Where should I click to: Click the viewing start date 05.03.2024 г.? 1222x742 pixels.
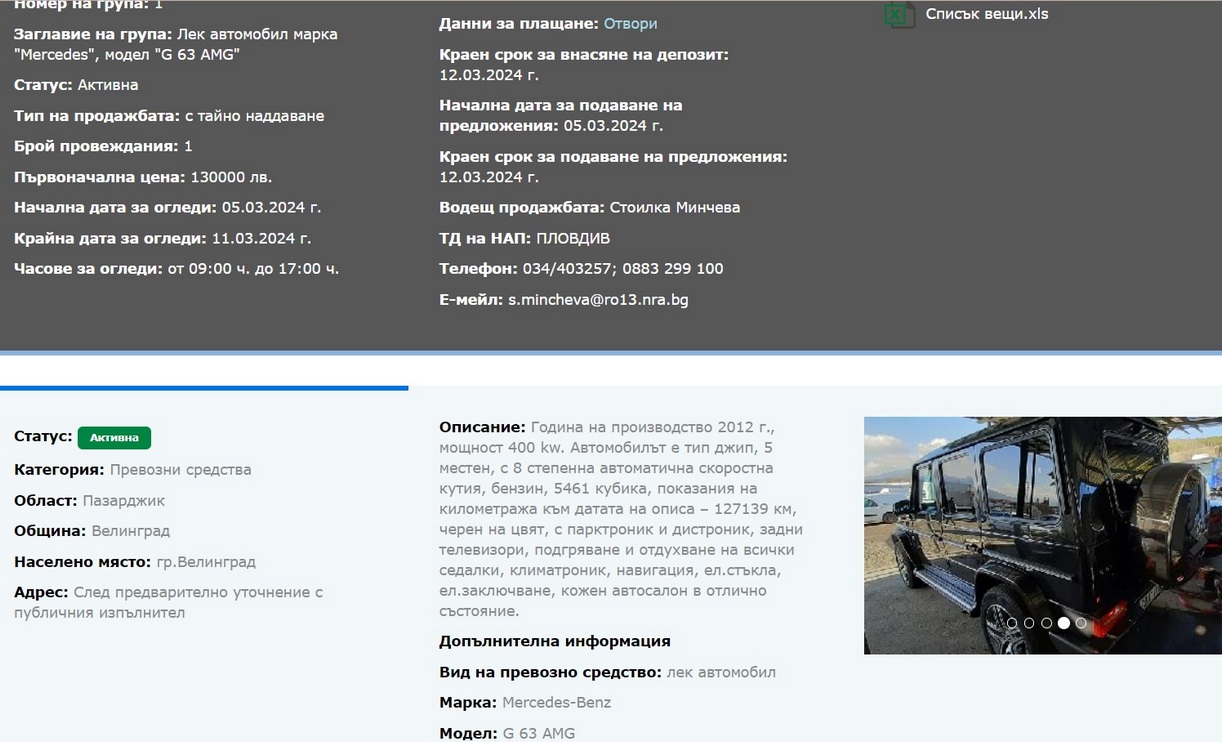point(271,207)
